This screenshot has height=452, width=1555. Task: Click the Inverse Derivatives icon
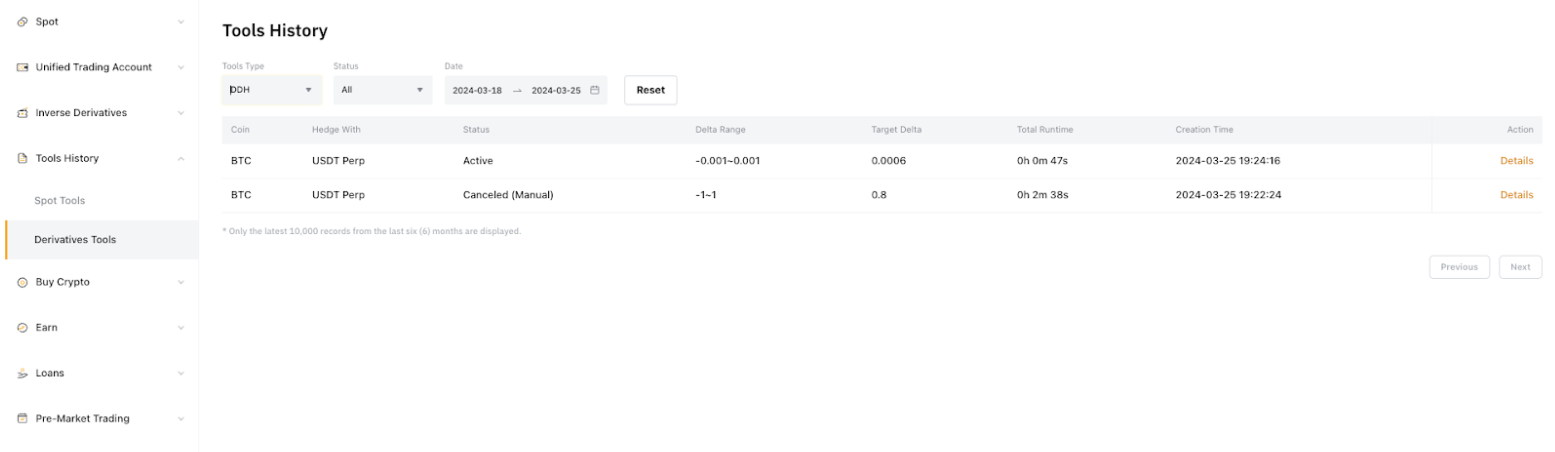(x=22, y=113)
